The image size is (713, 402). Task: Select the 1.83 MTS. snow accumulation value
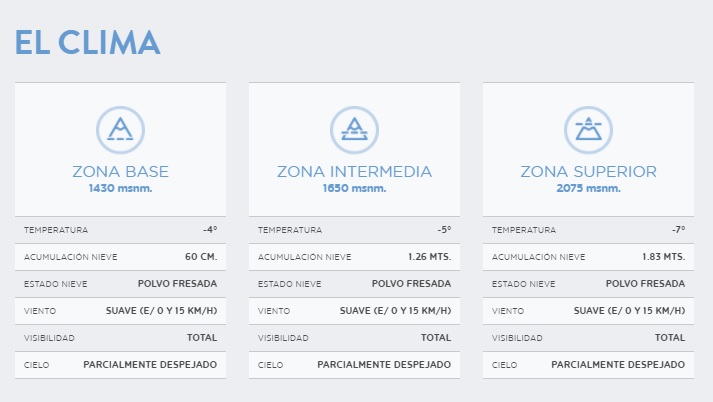[663, 257]
